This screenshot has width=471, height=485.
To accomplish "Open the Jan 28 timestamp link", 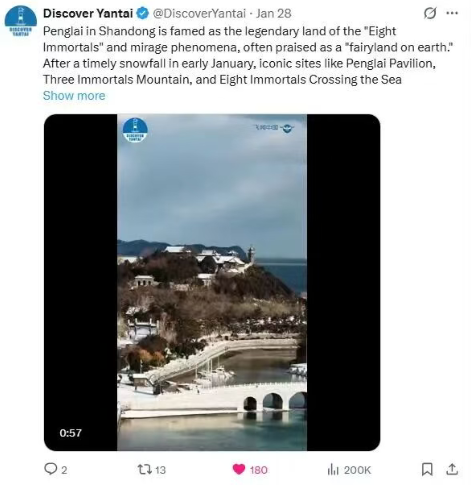I will click(273, 14).
